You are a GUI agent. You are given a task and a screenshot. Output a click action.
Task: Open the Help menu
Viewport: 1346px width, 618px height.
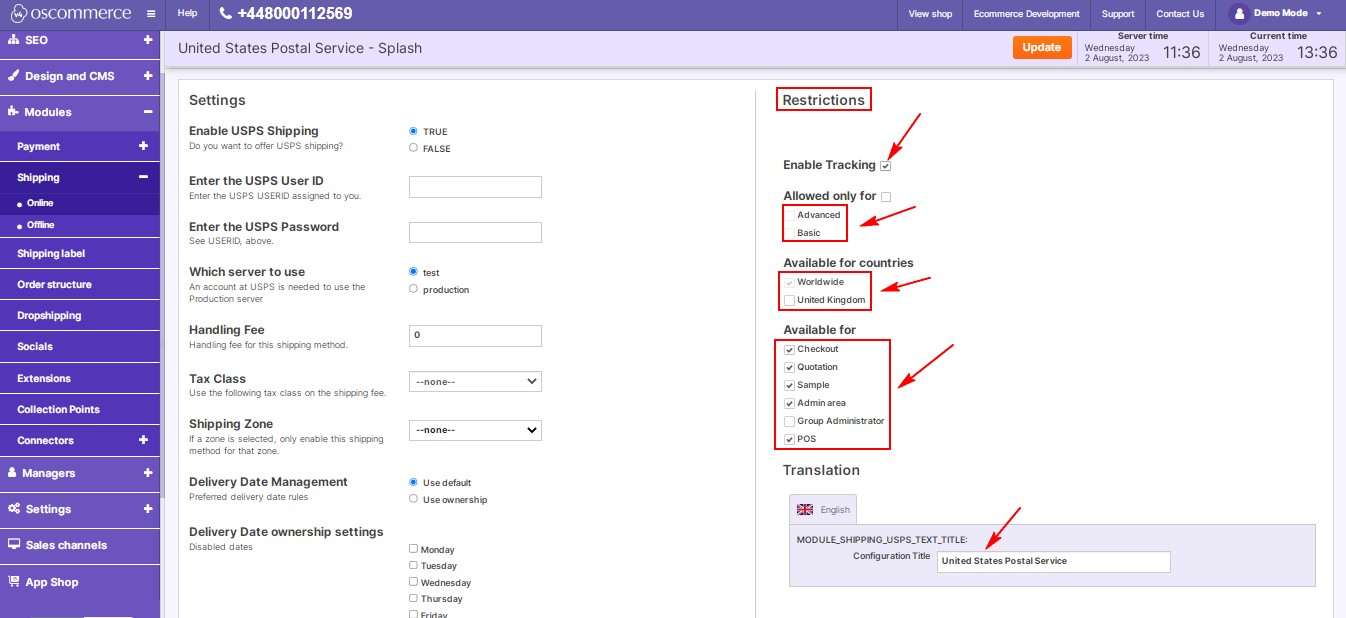[187, 14]
